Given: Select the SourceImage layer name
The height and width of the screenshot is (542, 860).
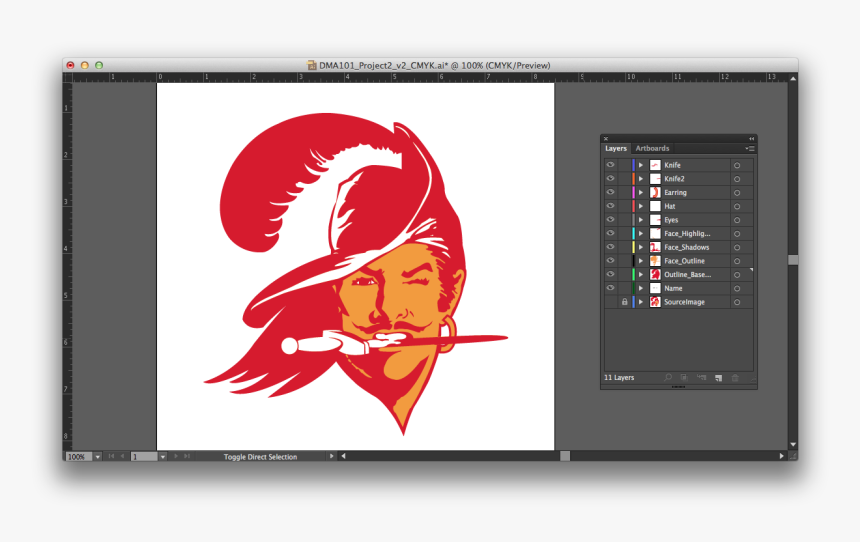Looking at the screenshot, I should coord(684,302).
